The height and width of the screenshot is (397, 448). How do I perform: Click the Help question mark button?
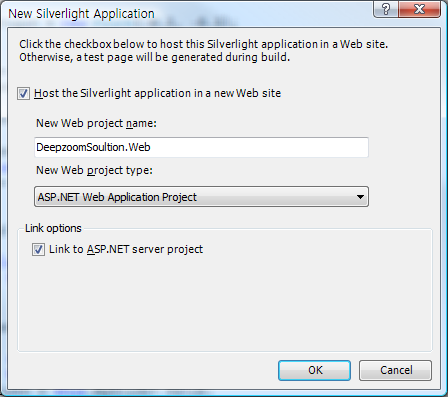pyautogui.click(x=386, y=9)
